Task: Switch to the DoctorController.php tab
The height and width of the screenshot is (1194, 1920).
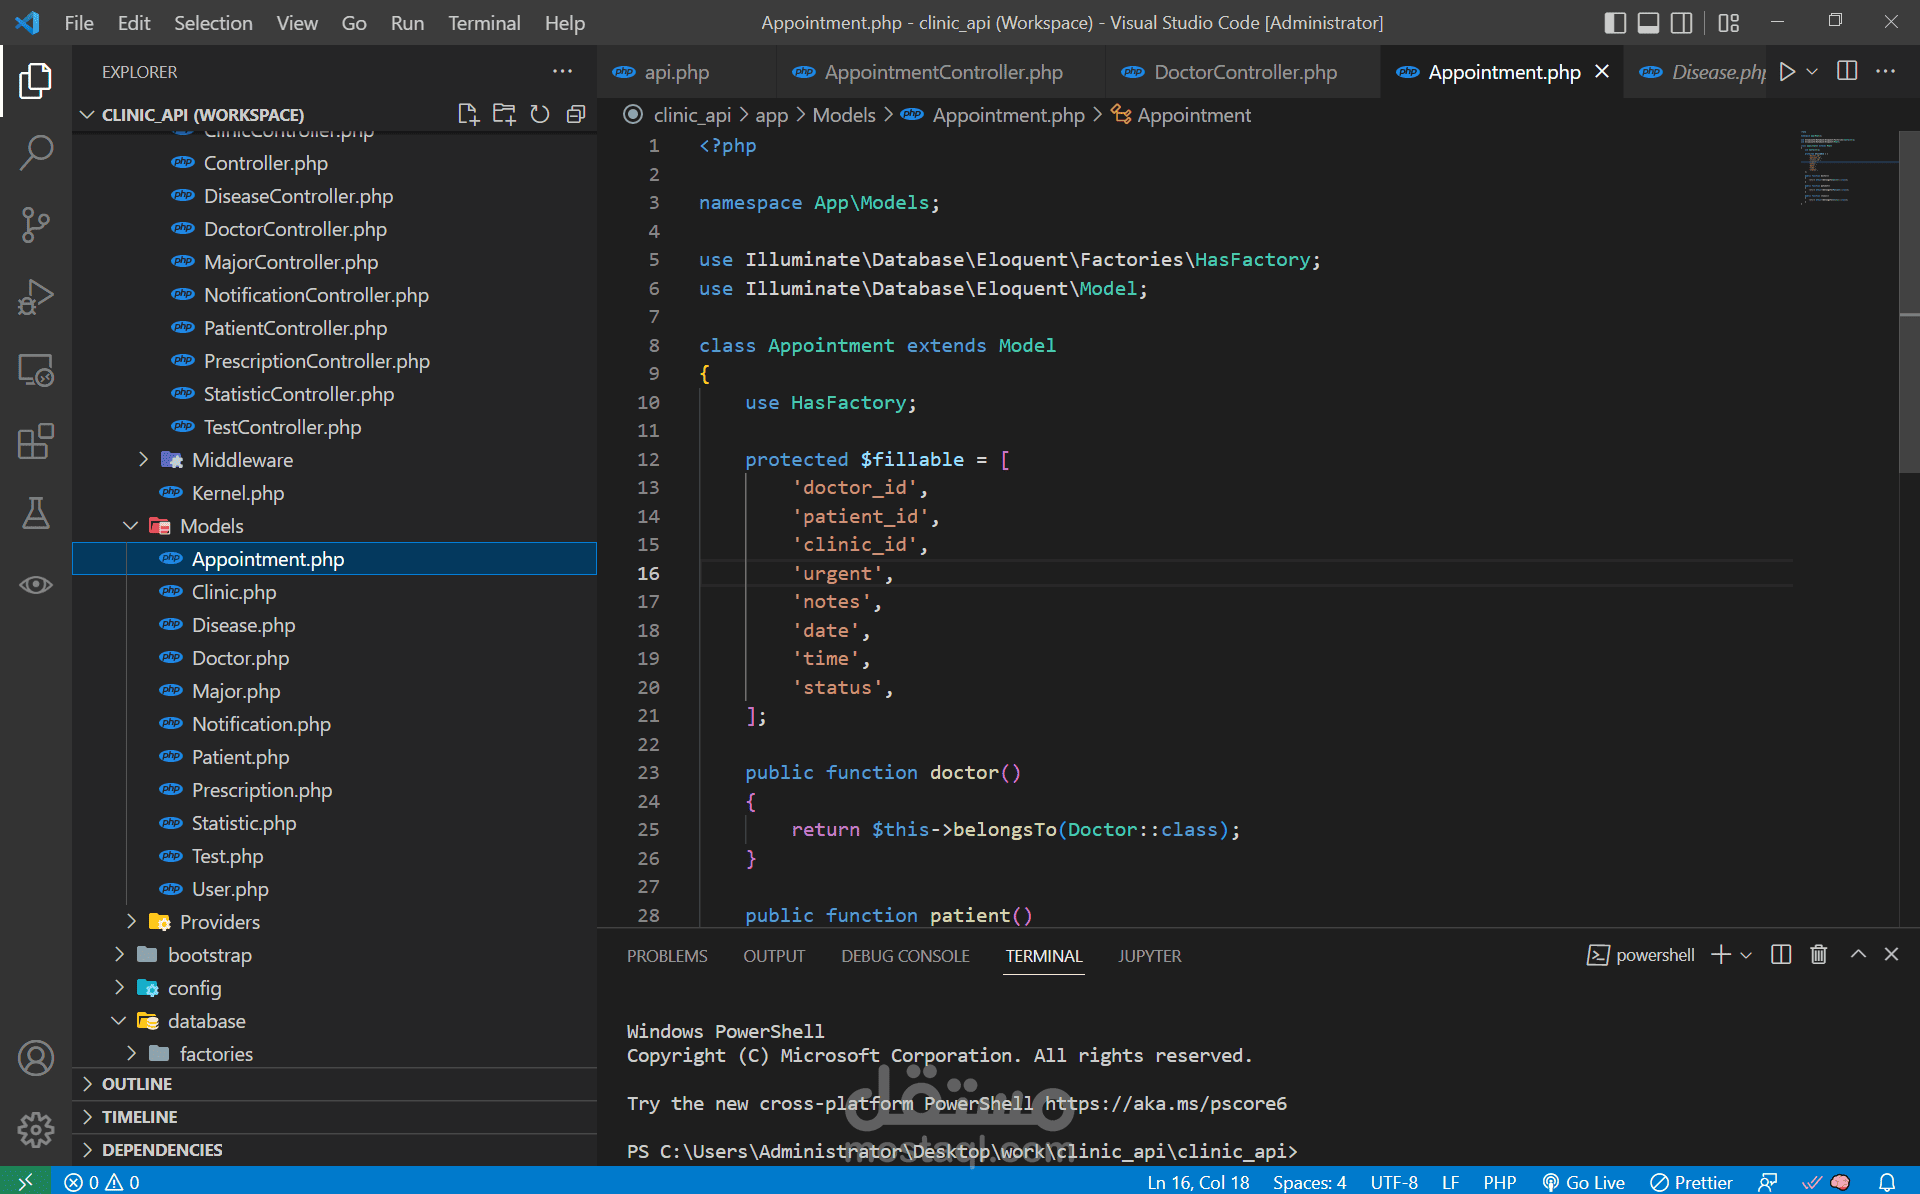Action: [x=1243, y=72]
